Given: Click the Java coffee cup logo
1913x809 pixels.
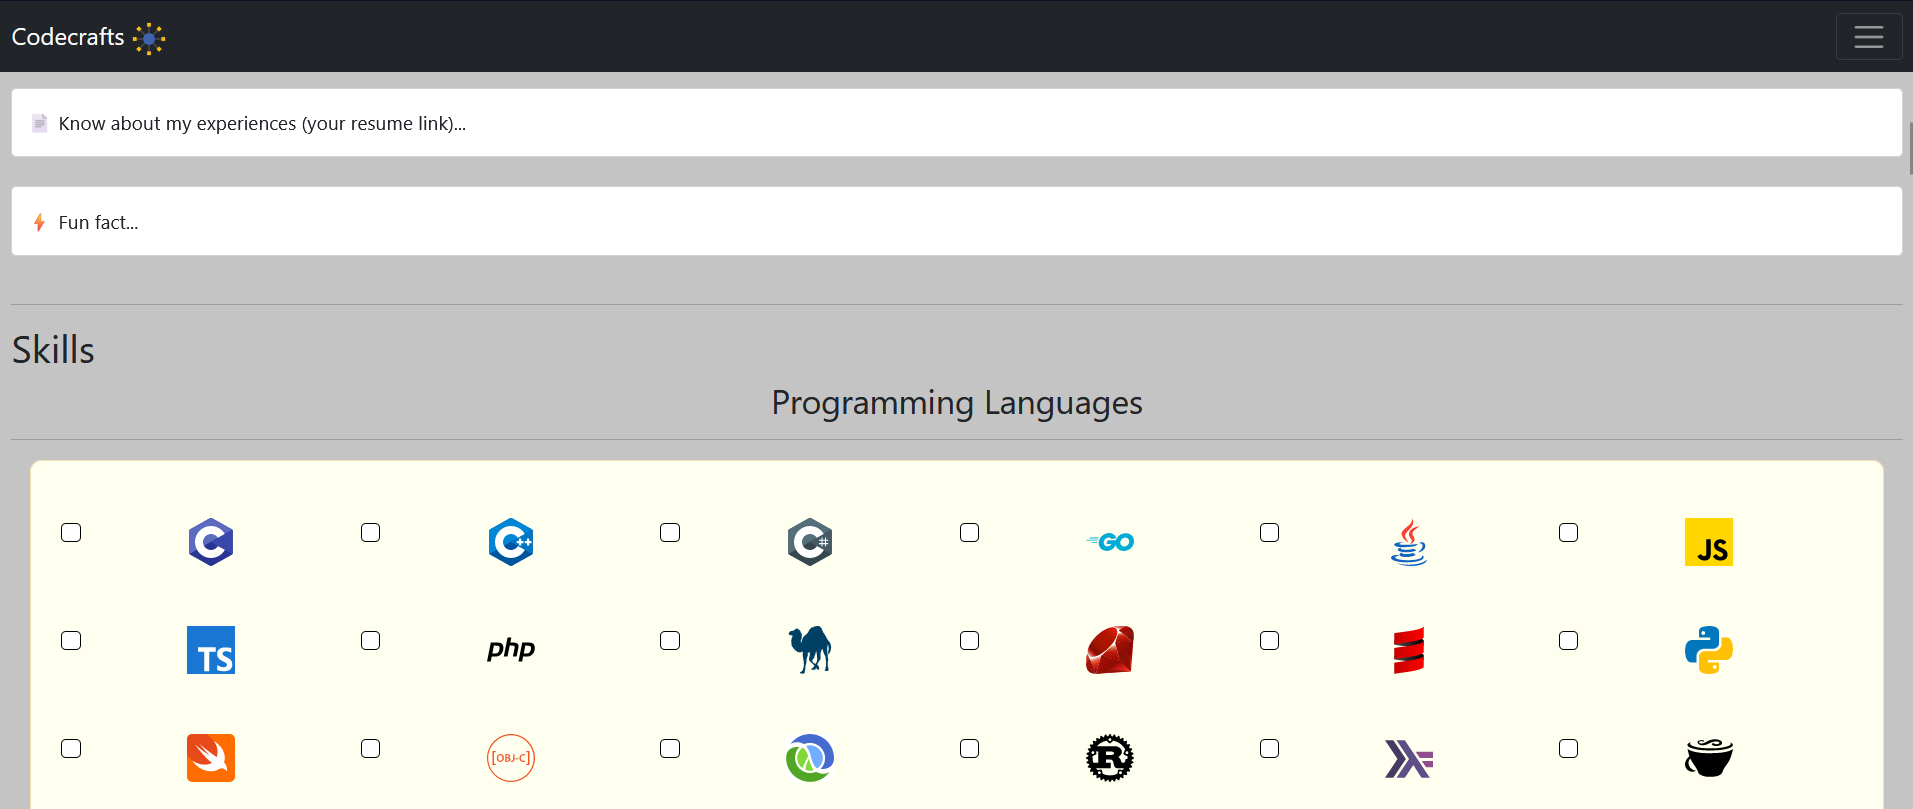Looking at the screenshot, I should point(1409,542).
